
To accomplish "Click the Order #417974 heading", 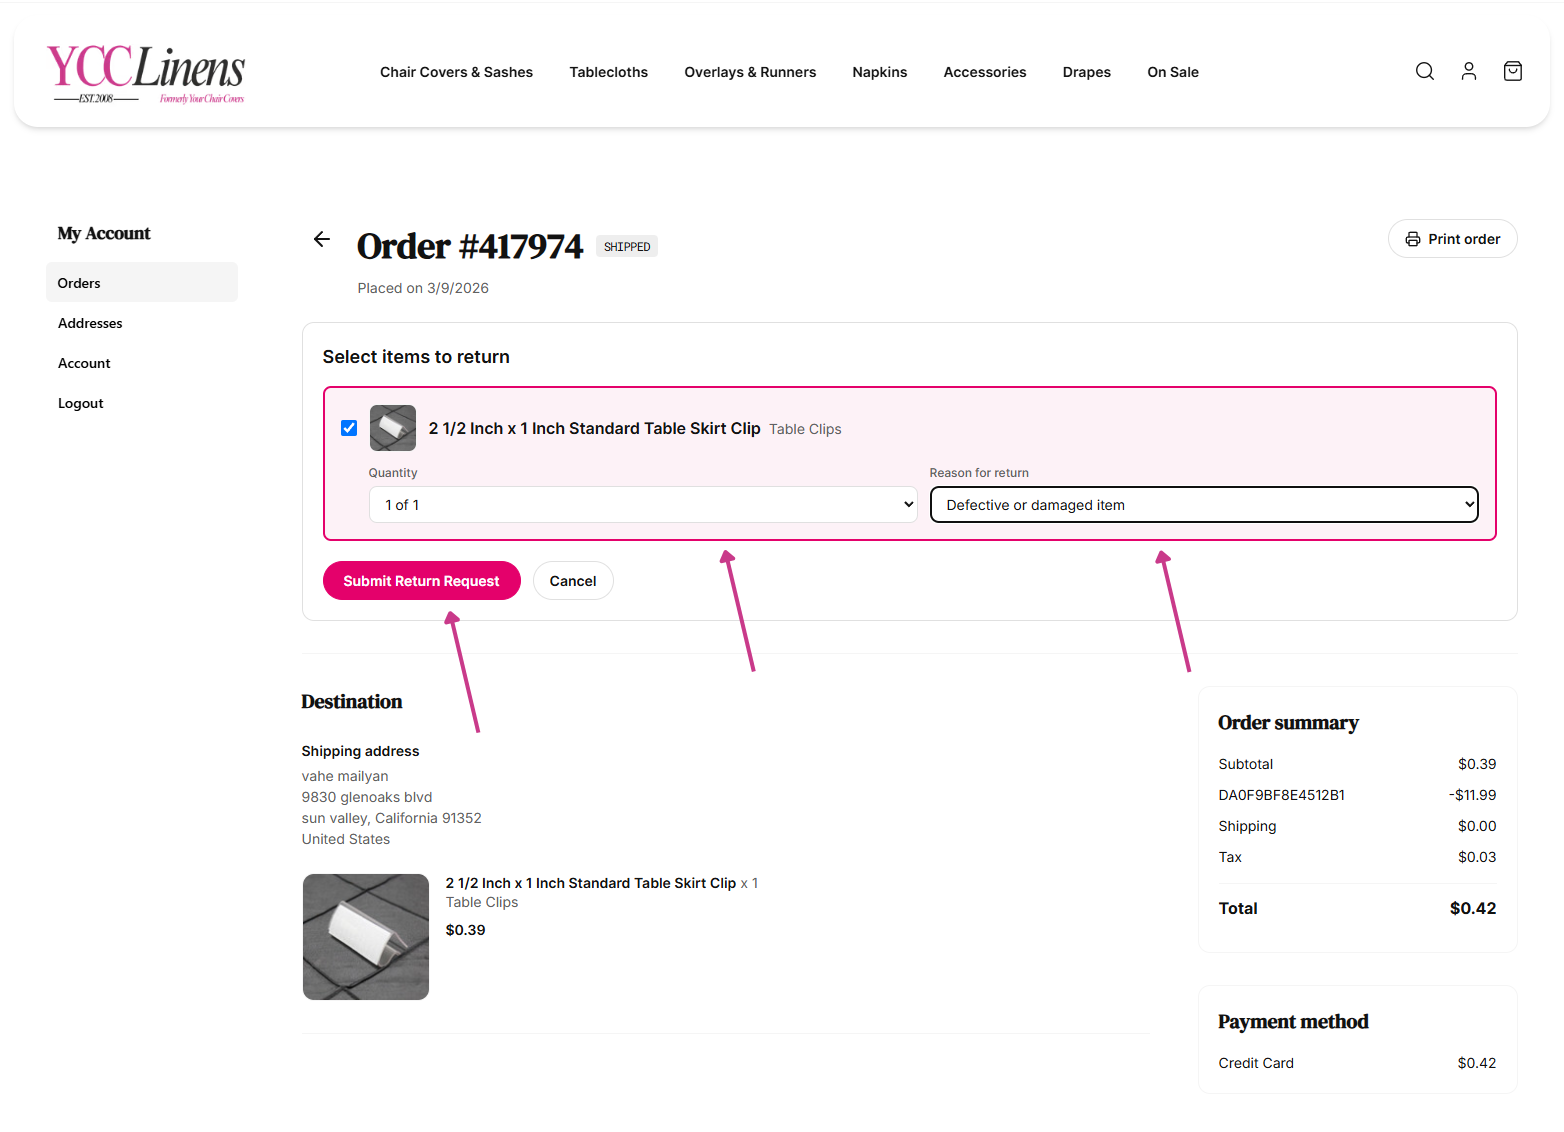I will tap(470, 246).
